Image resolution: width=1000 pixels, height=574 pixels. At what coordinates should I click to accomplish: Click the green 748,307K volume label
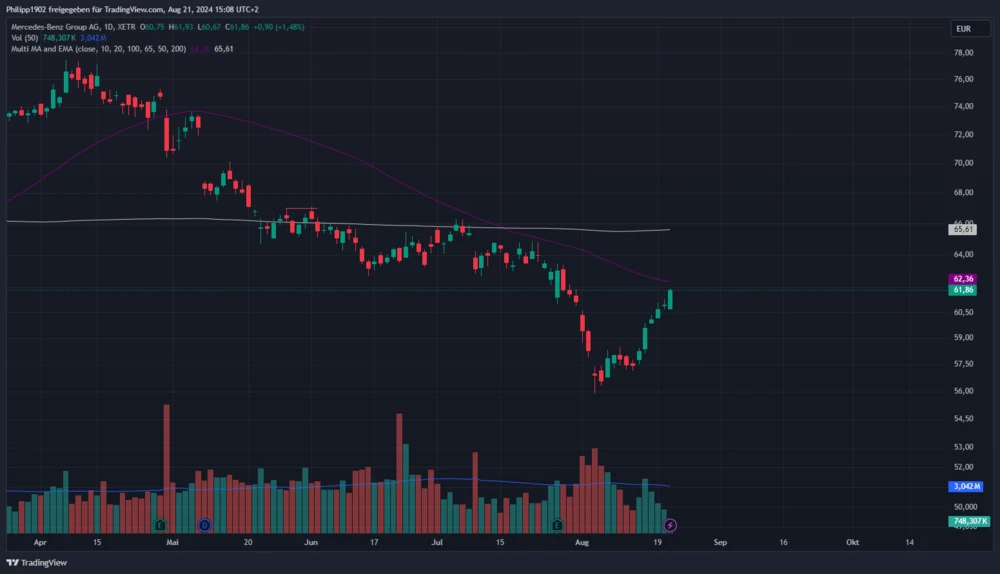(967, 521)
